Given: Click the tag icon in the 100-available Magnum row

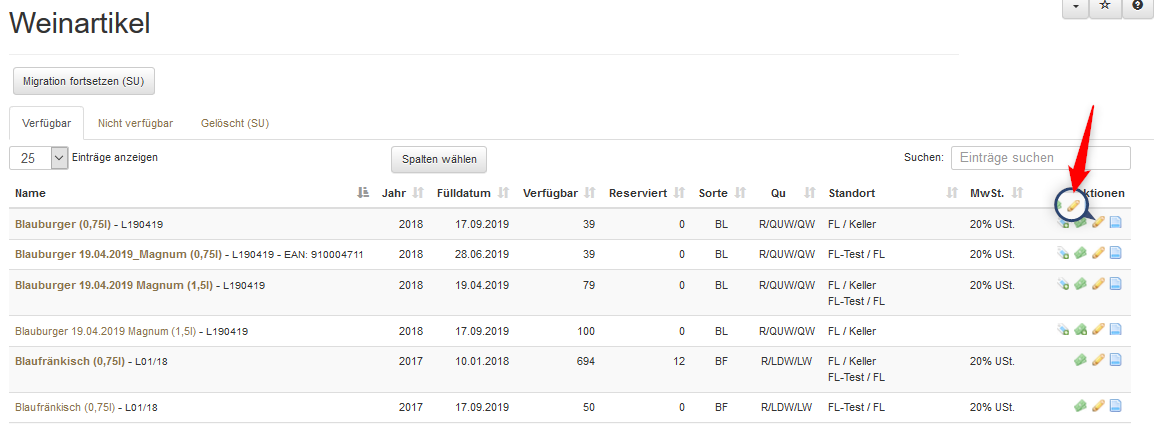Looking at the screenshot, I should [1063, 330].
